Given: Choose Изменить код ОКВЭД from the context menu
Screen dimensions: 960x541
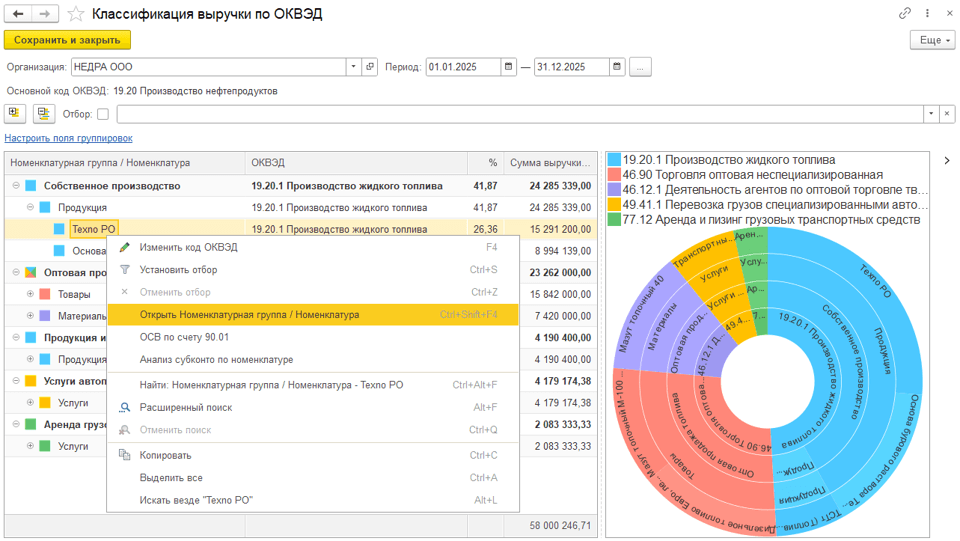Looking at the screenshot, I should tap(188, 247).
